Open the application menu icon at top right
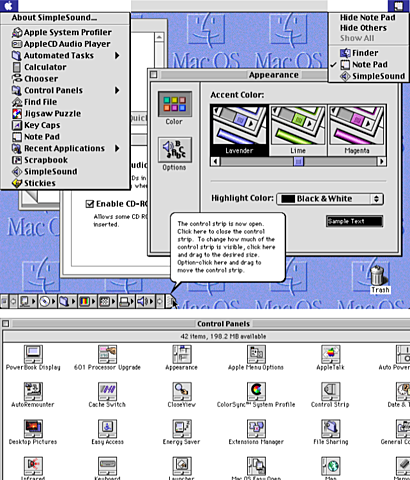This screenshot has width=410, height=480. (x=398, y=6)
